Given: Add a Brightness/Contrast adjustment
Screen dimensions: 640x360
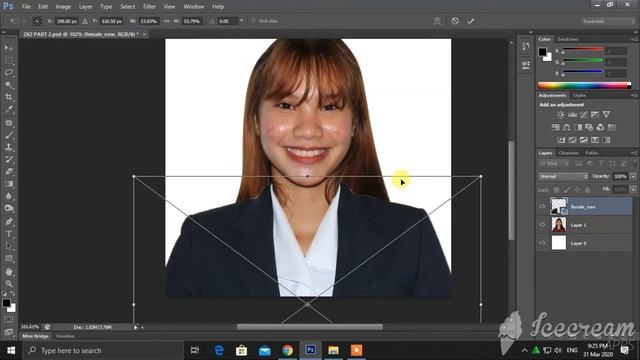Looking at the screenshot, I should click(x=561, y=115).
